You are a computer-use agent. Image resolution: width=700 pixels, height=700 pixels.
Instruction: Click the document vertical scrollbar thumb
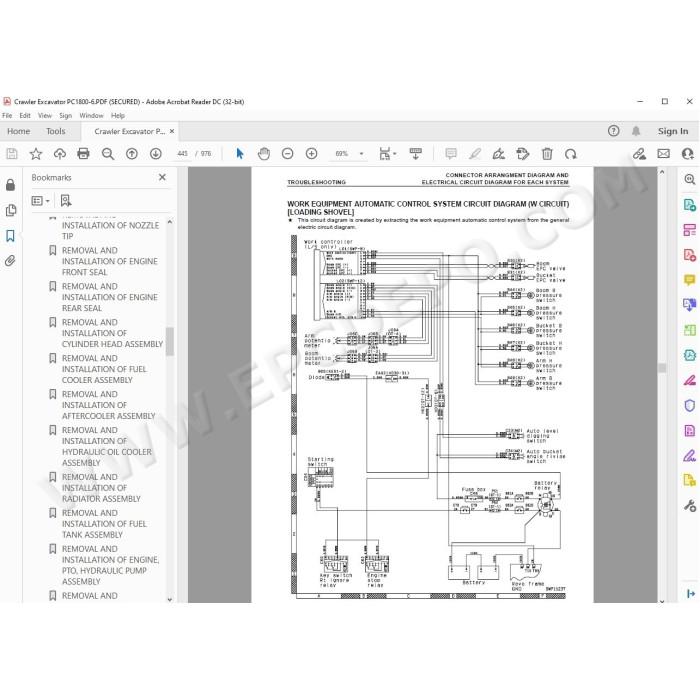tap(662, 368)
